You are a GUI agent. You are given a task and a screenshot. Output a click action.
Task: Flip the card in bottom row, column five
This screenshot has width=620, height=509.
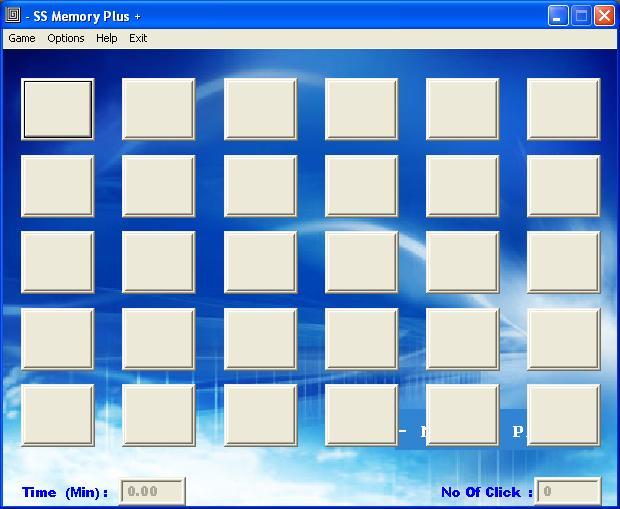463,415
